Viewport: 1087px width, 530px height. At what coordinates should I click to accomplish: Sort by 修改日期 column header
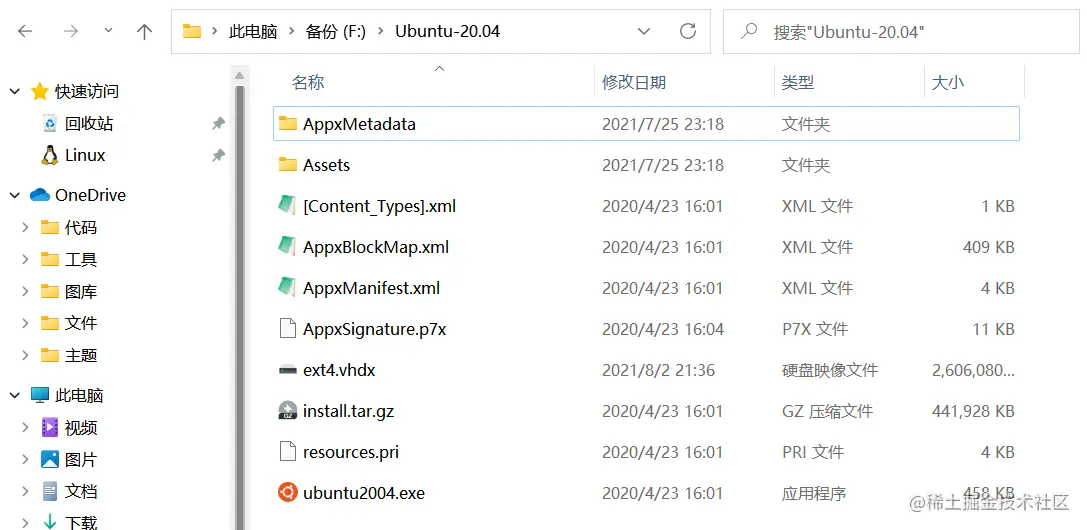pyautogui.click(x=634, y=82)
